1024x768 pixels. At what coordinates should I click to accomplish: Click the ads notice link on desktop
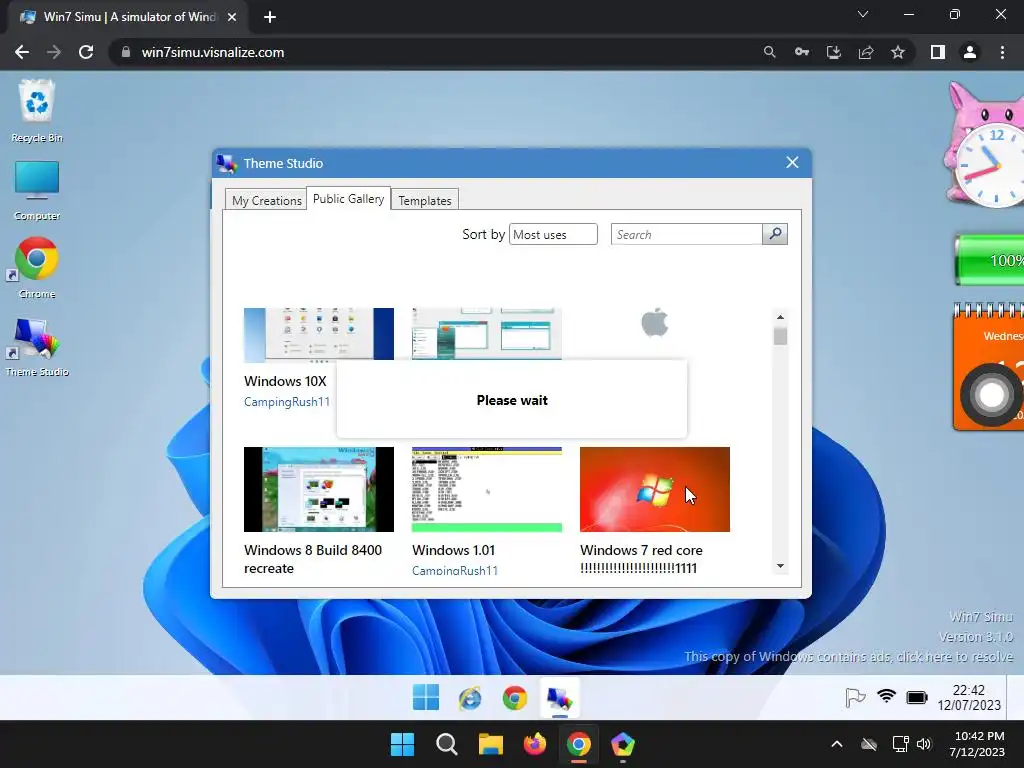tap(848, 656)
